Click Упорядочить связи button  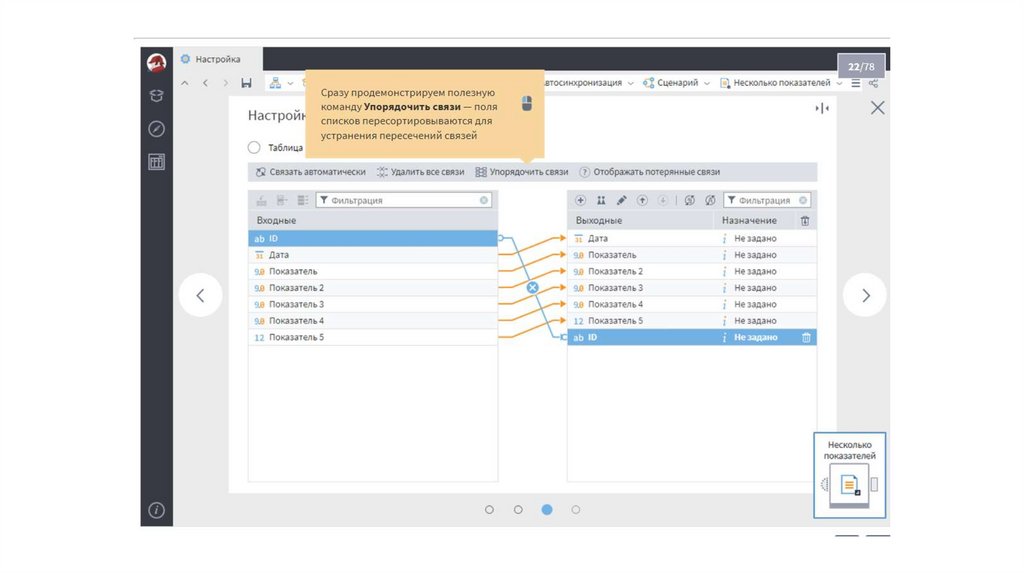pos(522,172)
